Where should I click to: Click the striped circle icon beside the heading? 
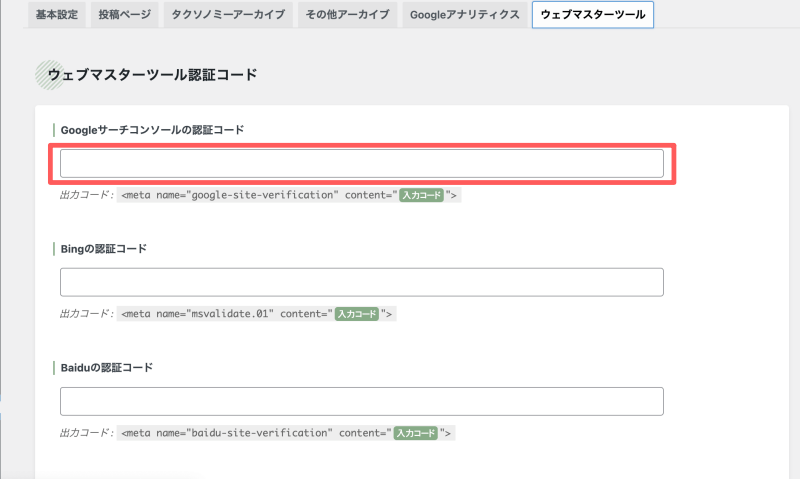tap(49, 75)
